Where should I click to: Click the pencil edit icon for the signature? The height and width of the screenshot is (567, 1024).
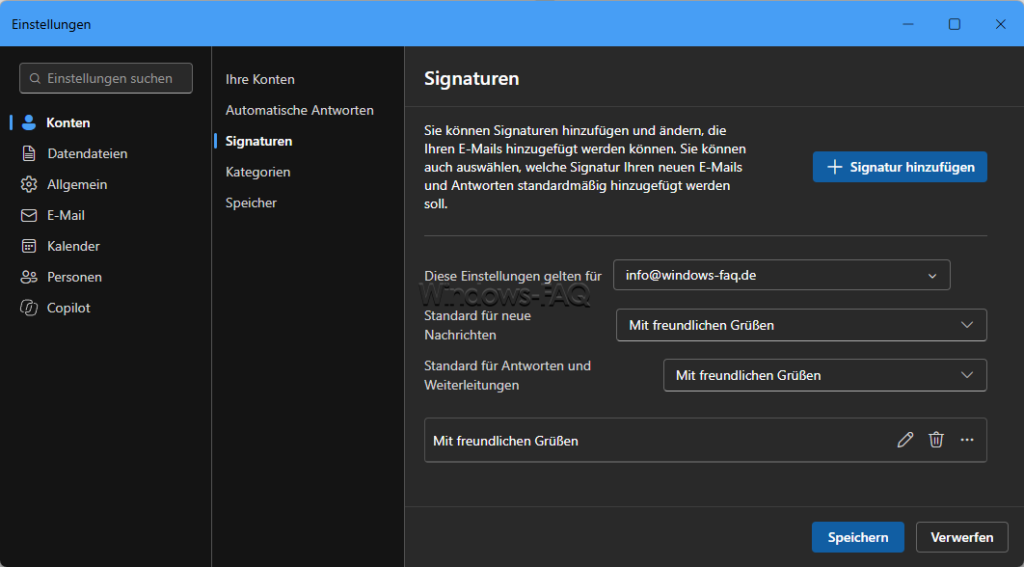point(905,440)
